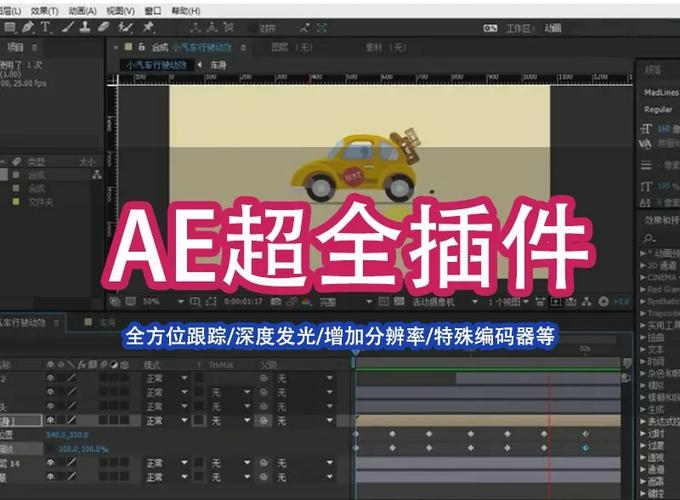Viewport: 680px width, 500px height.
Task: Toggle quality switch on layer 2 row
Action: tap(72, 378)
